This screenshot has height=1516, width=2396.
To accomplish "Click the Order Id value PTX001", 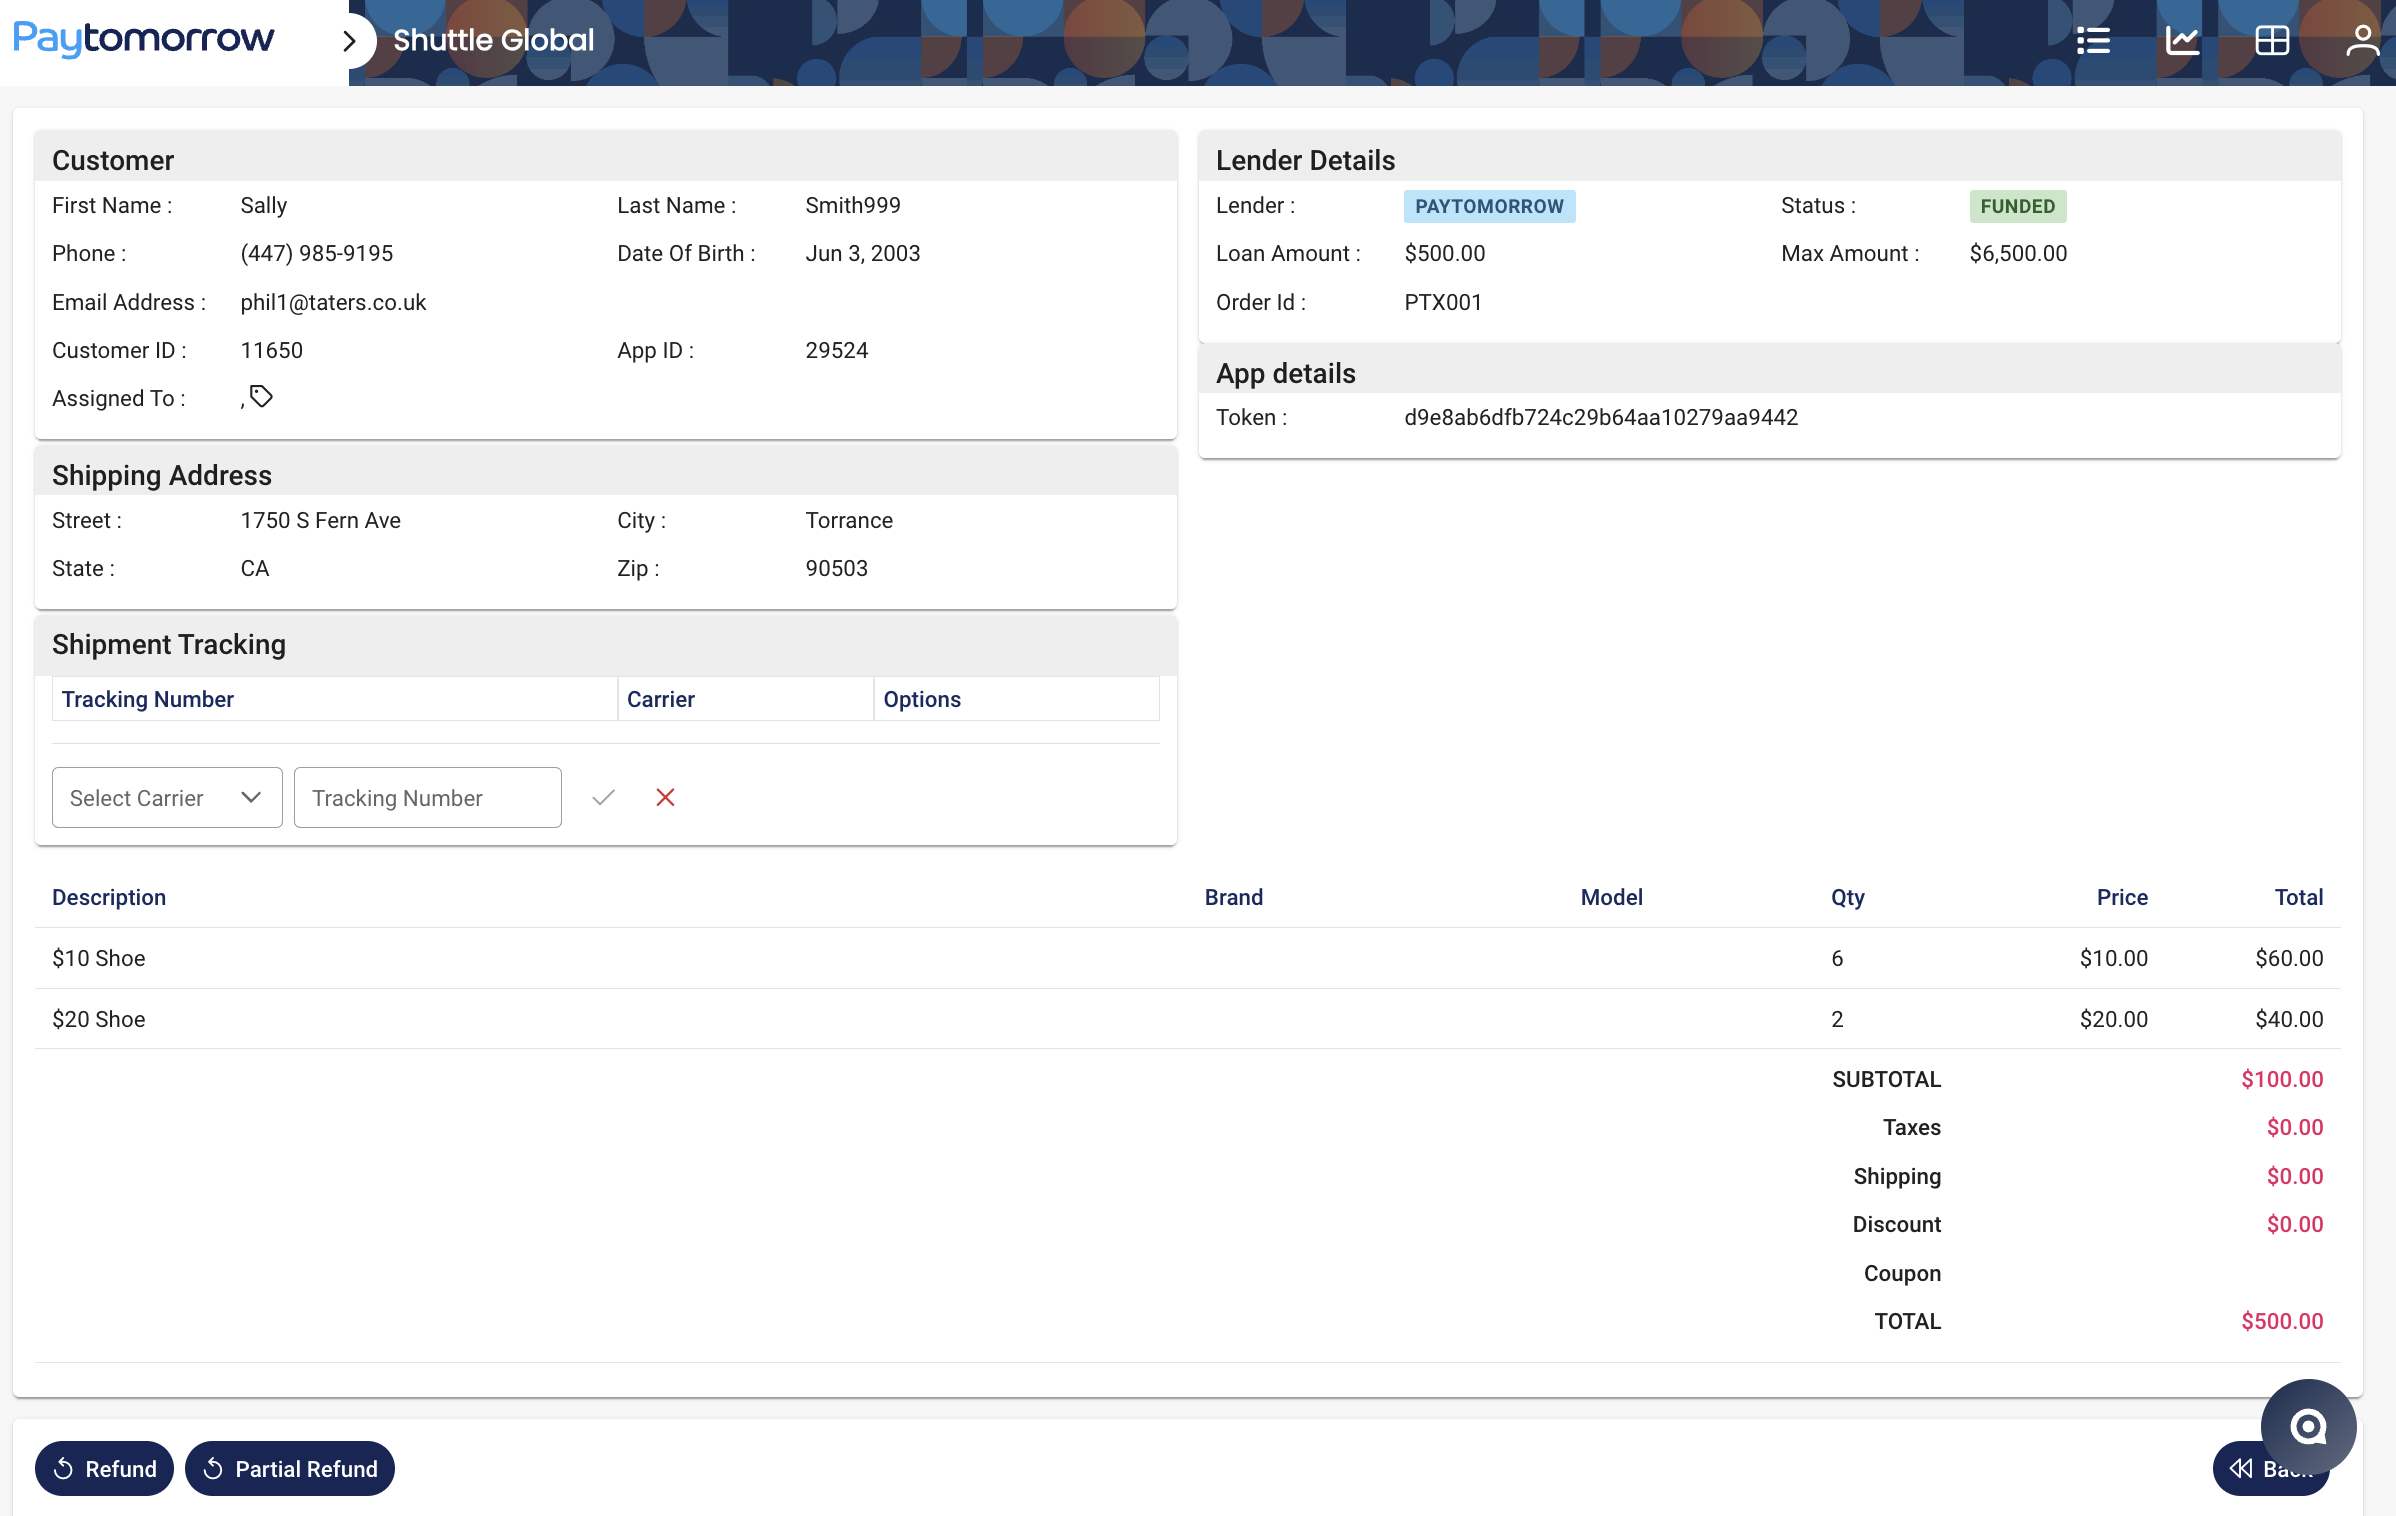I will coord(1442,303).
